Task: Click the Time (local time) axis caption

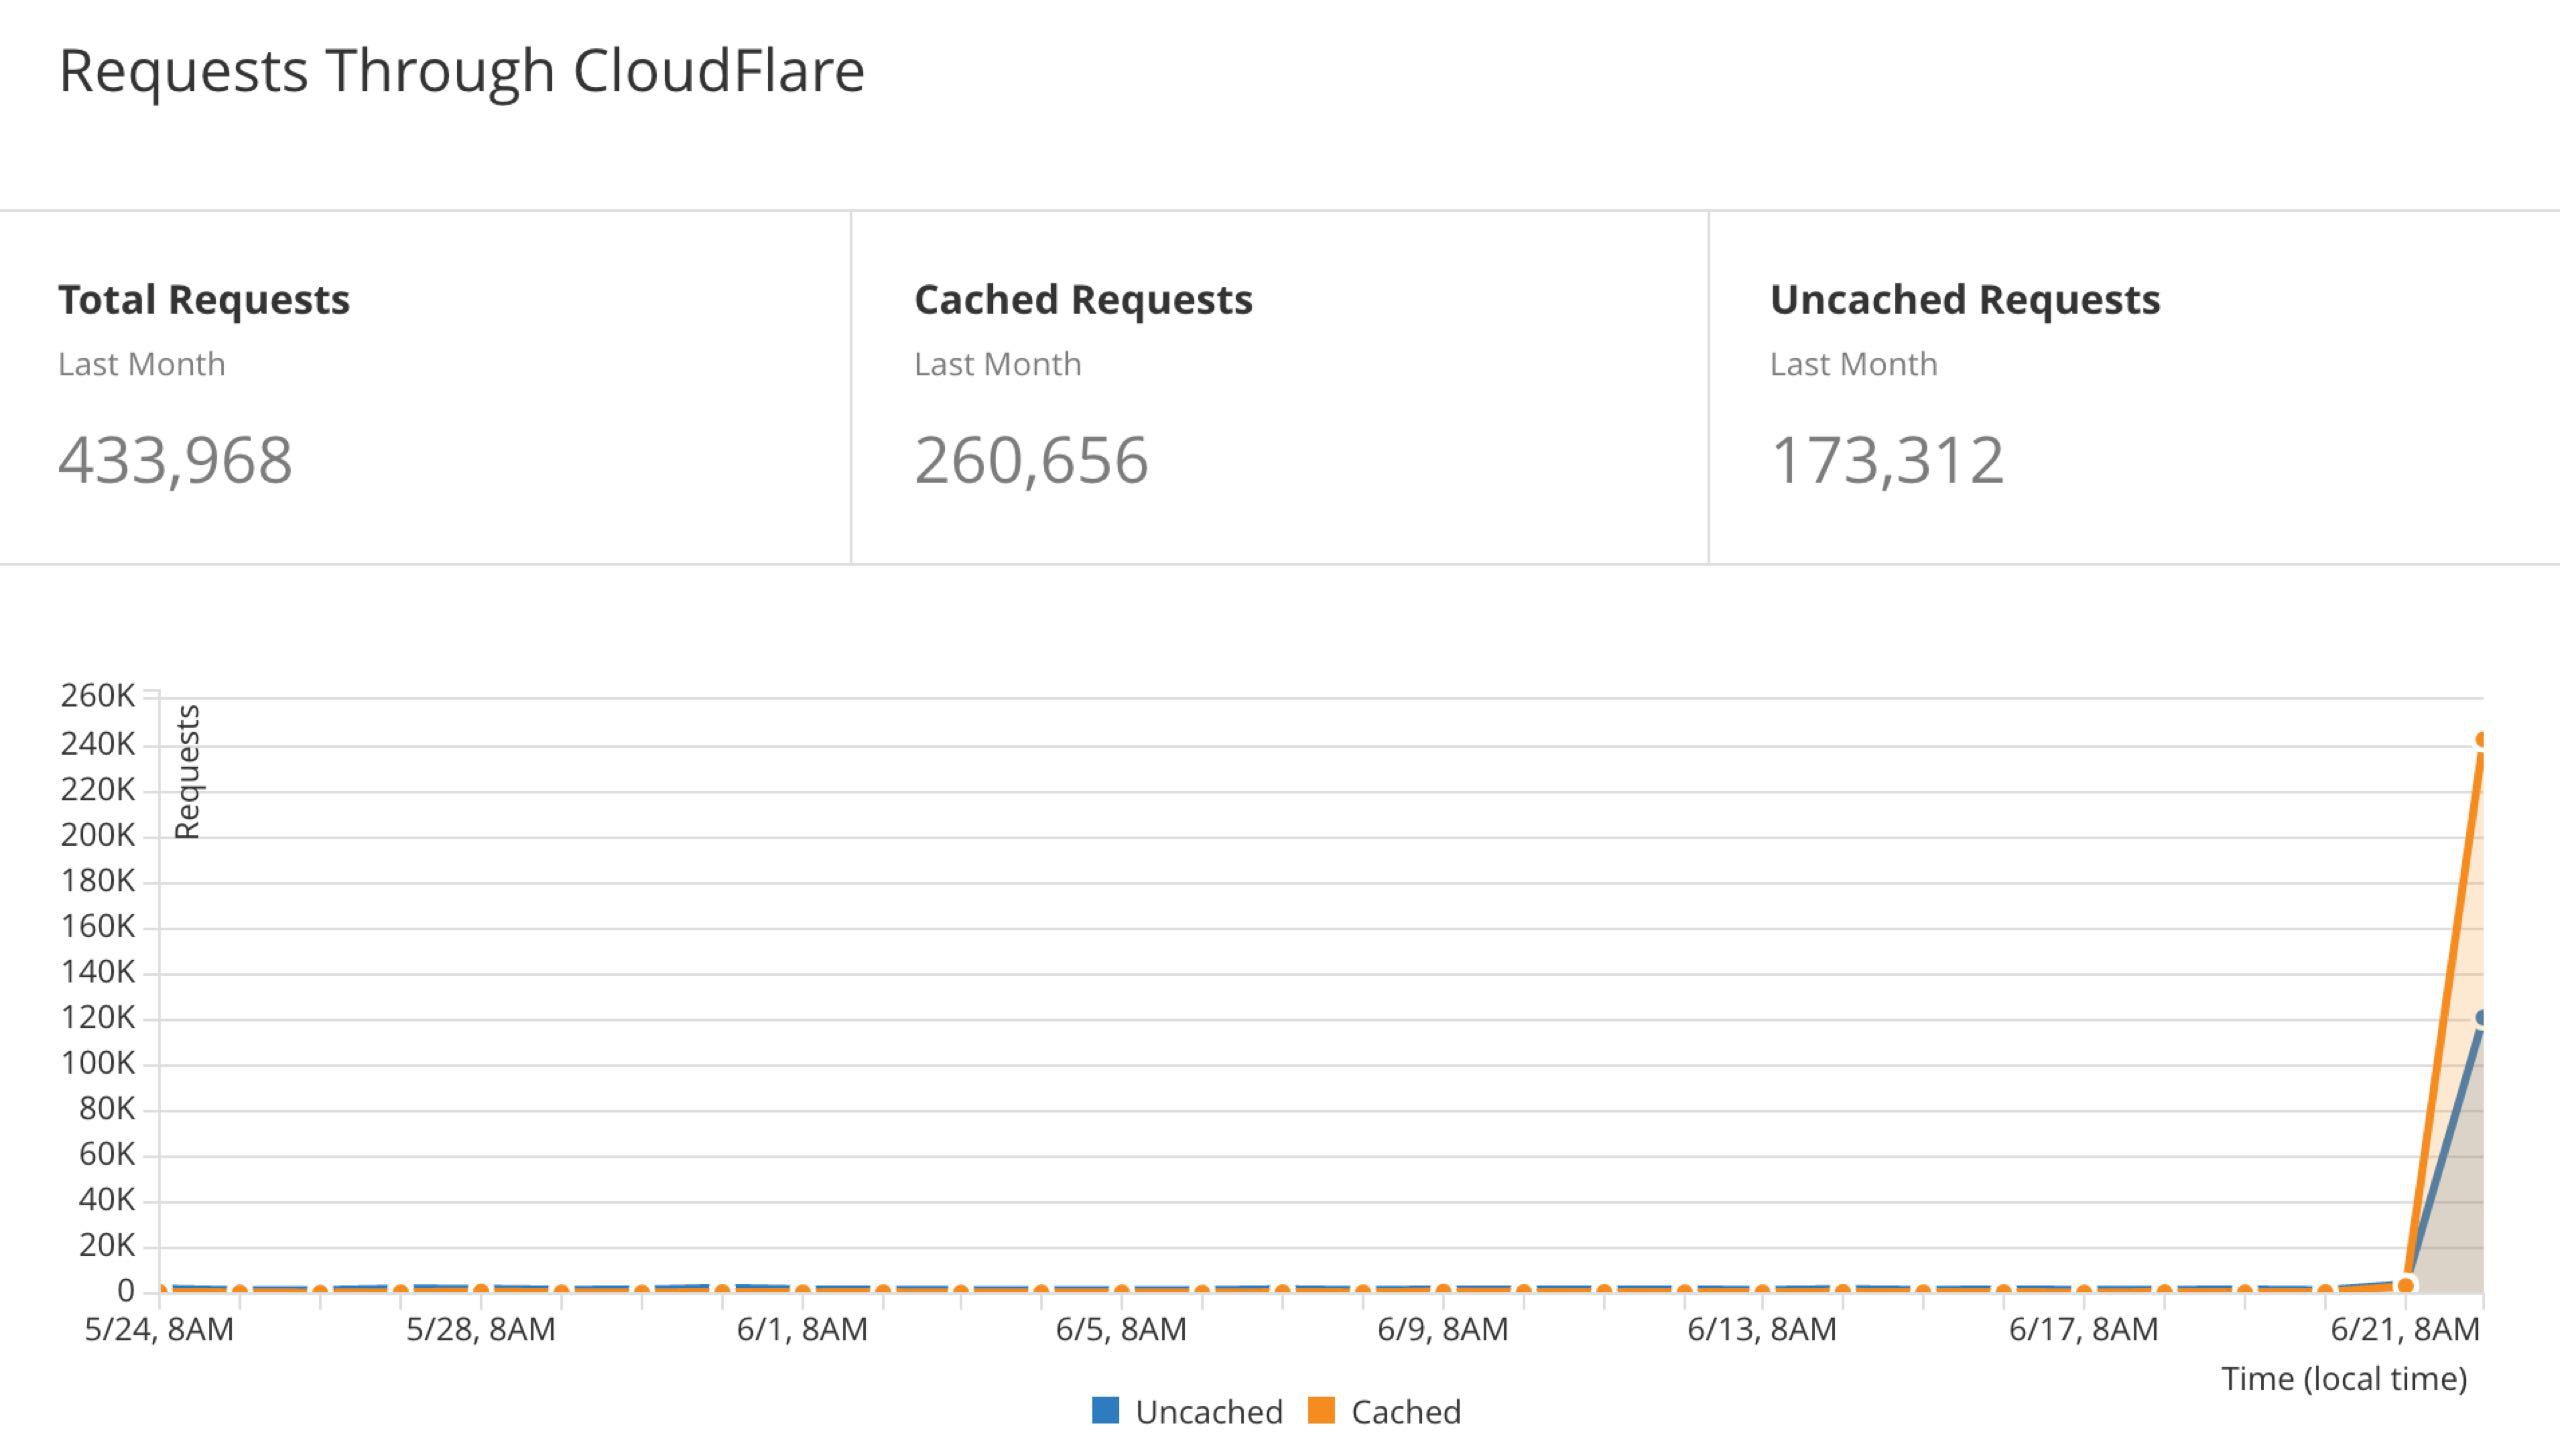Action: click(2344, 1379)
